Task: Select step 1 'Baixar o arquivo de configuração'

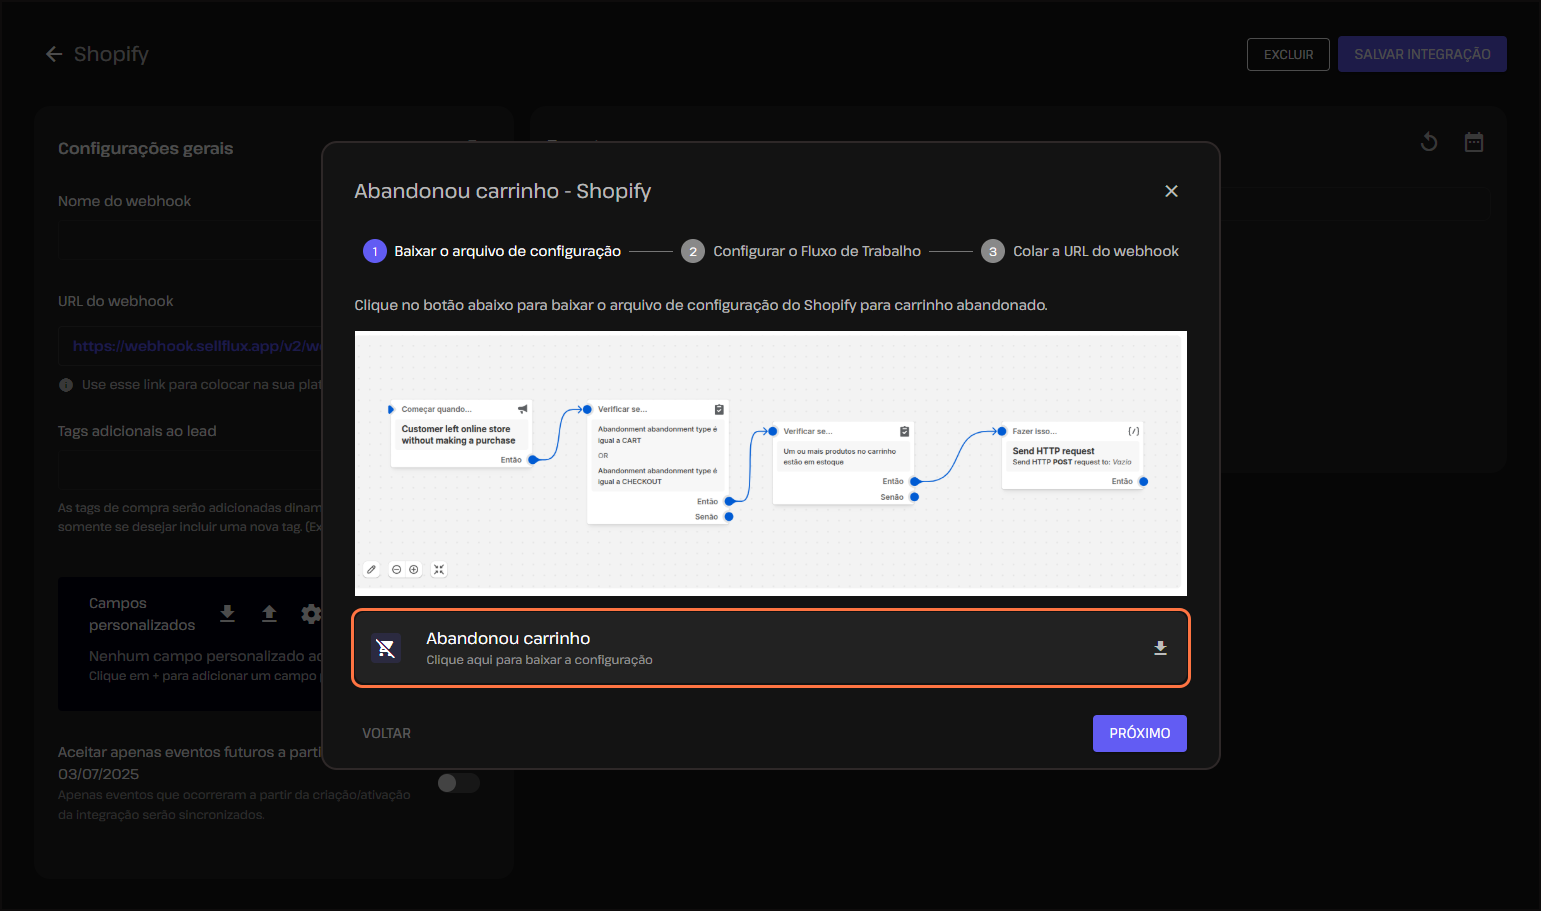Action: coord(492,251)
